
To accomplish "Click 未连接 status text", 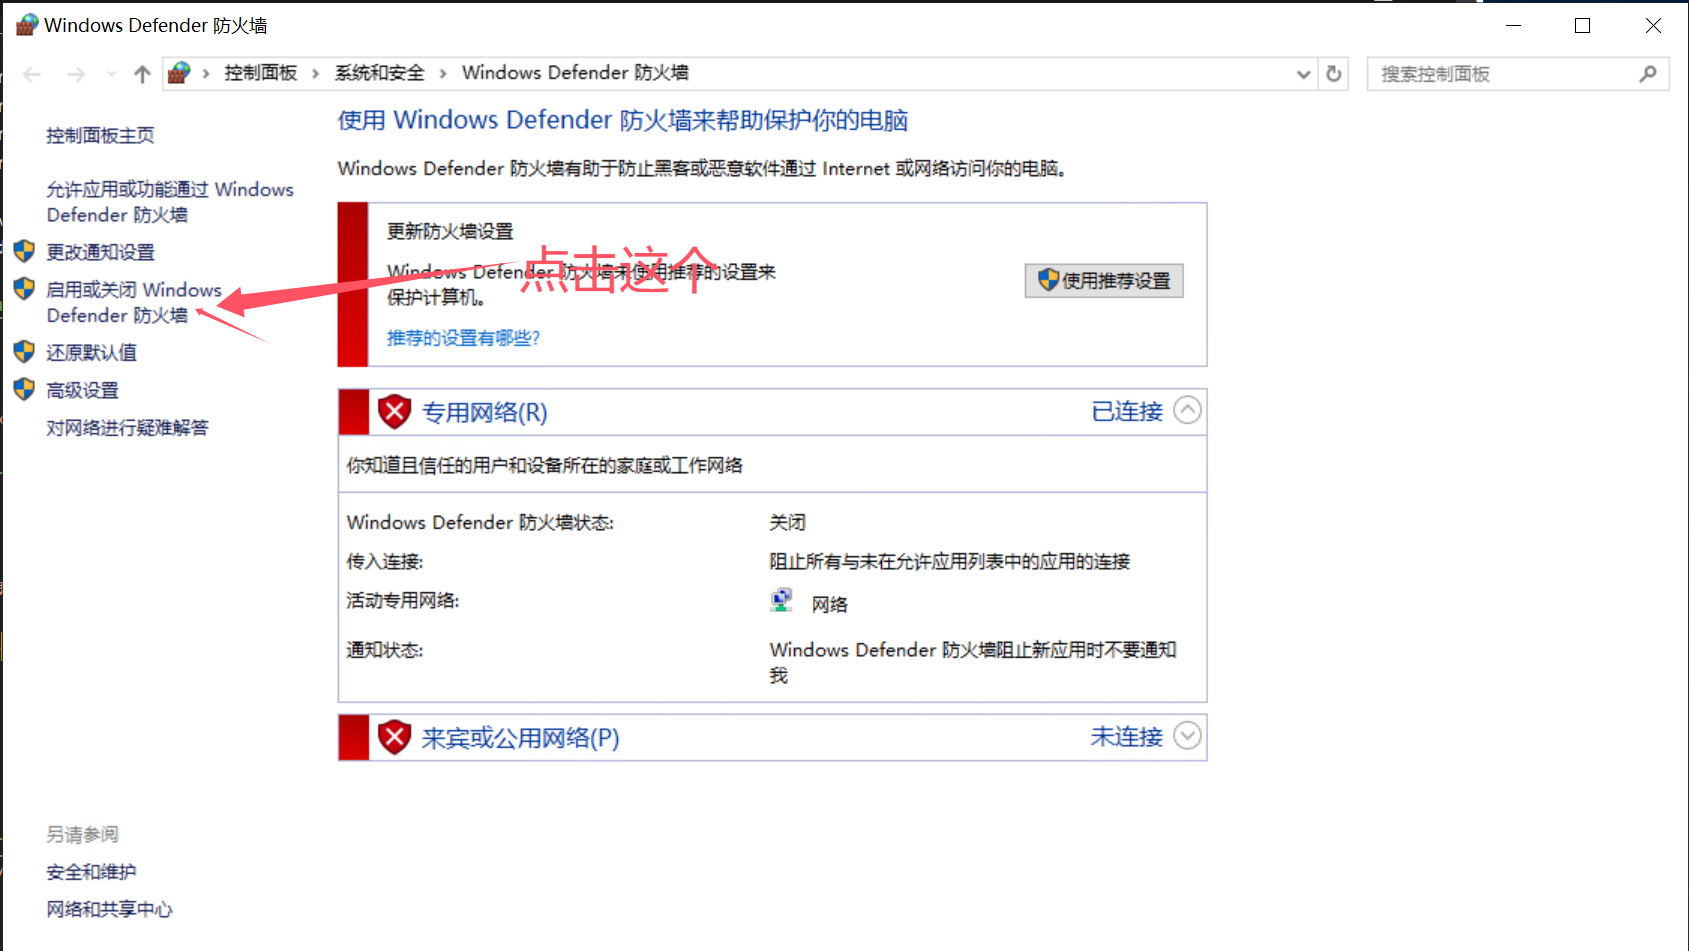I will pos(1127,737).
